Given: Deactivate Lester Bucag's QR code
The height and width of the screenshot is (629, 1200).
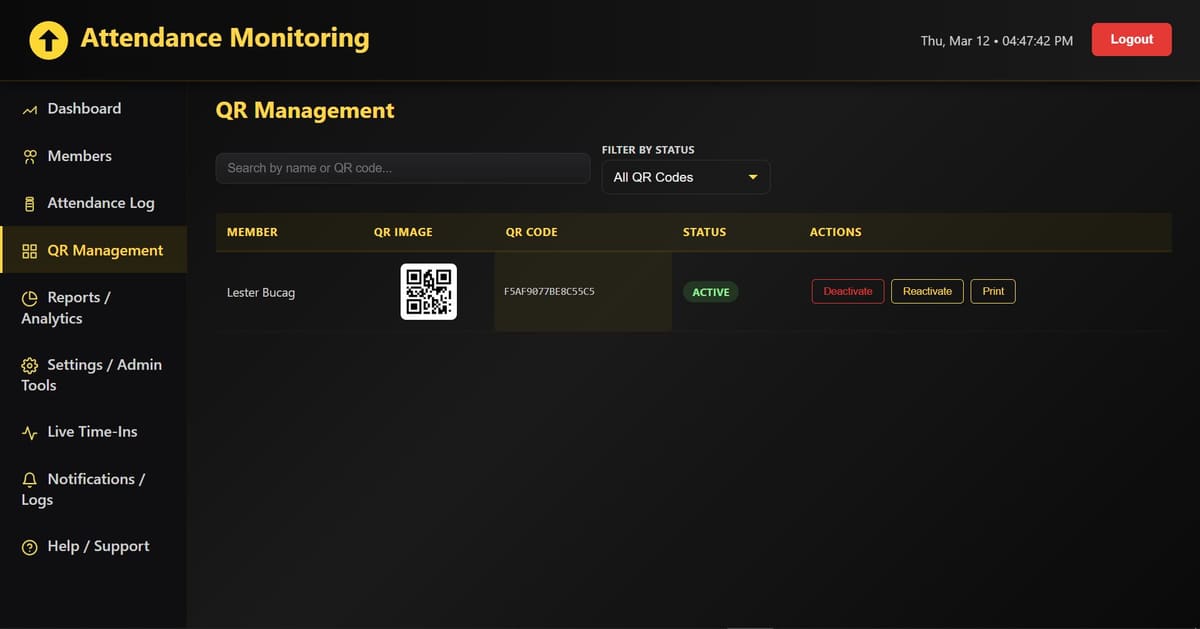Looking at the screenshot, I should click(847, 291).
